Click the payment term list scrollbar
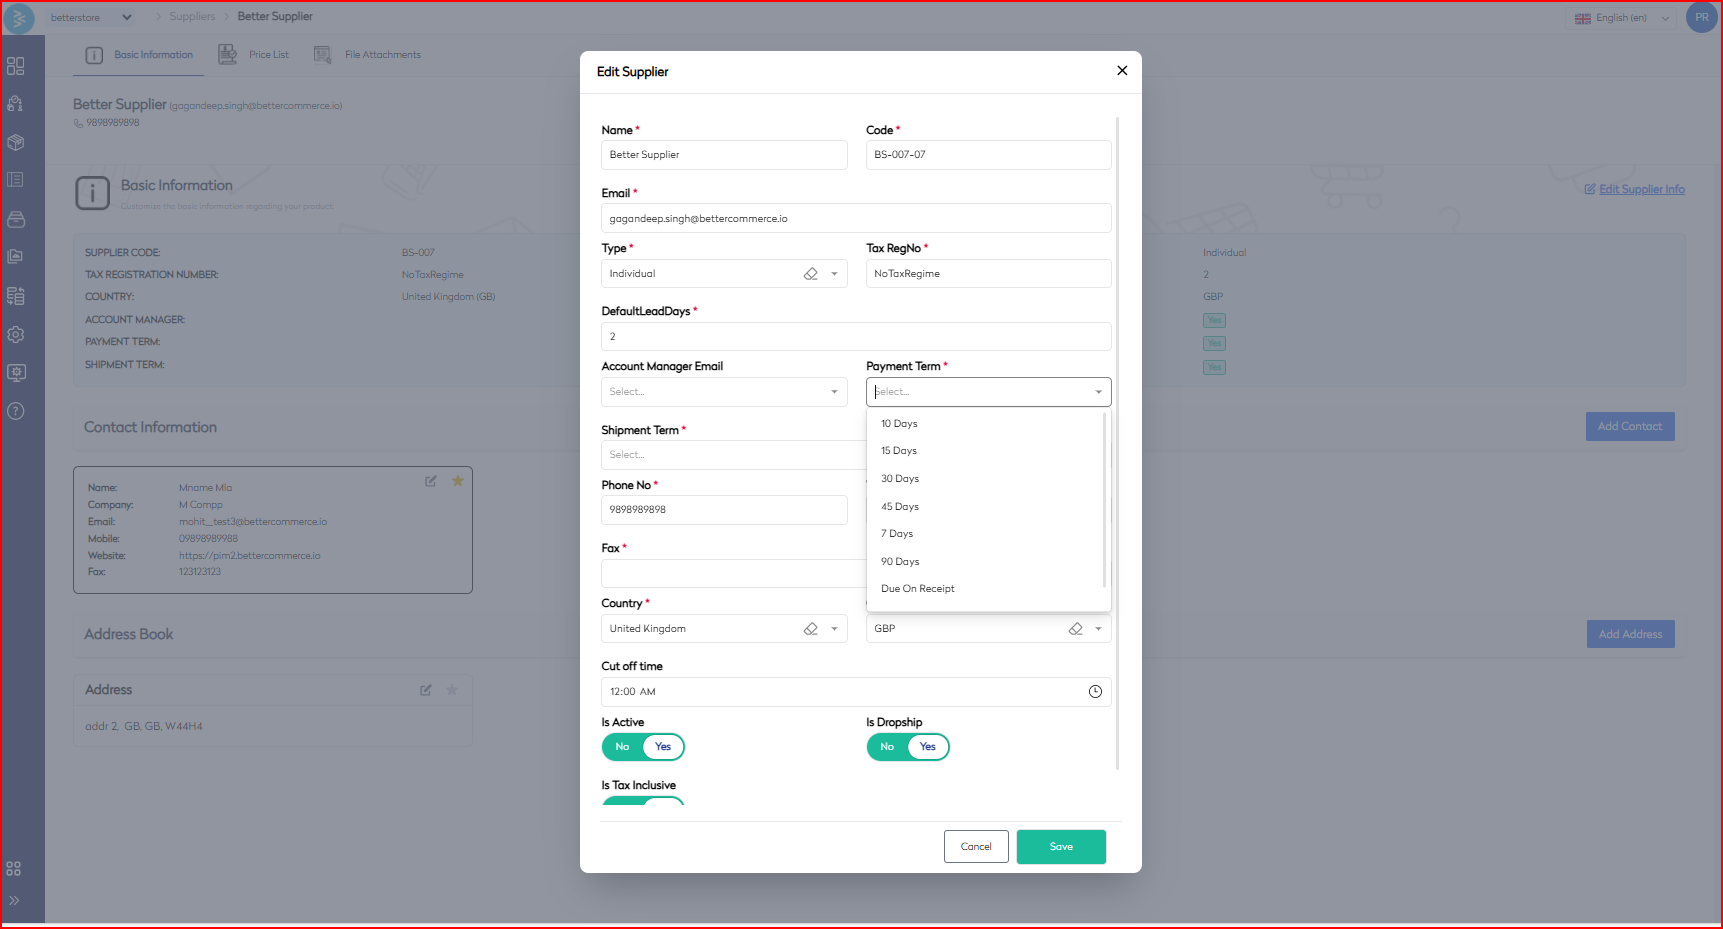The width and height of the screenshot is (1723, 929). point(1104,500)
